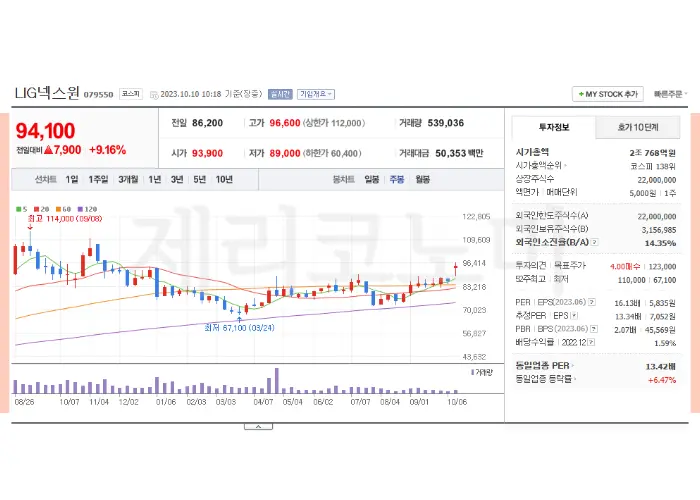Open the 기업개요 dropdown
The image size is (700, 500).
316,94
